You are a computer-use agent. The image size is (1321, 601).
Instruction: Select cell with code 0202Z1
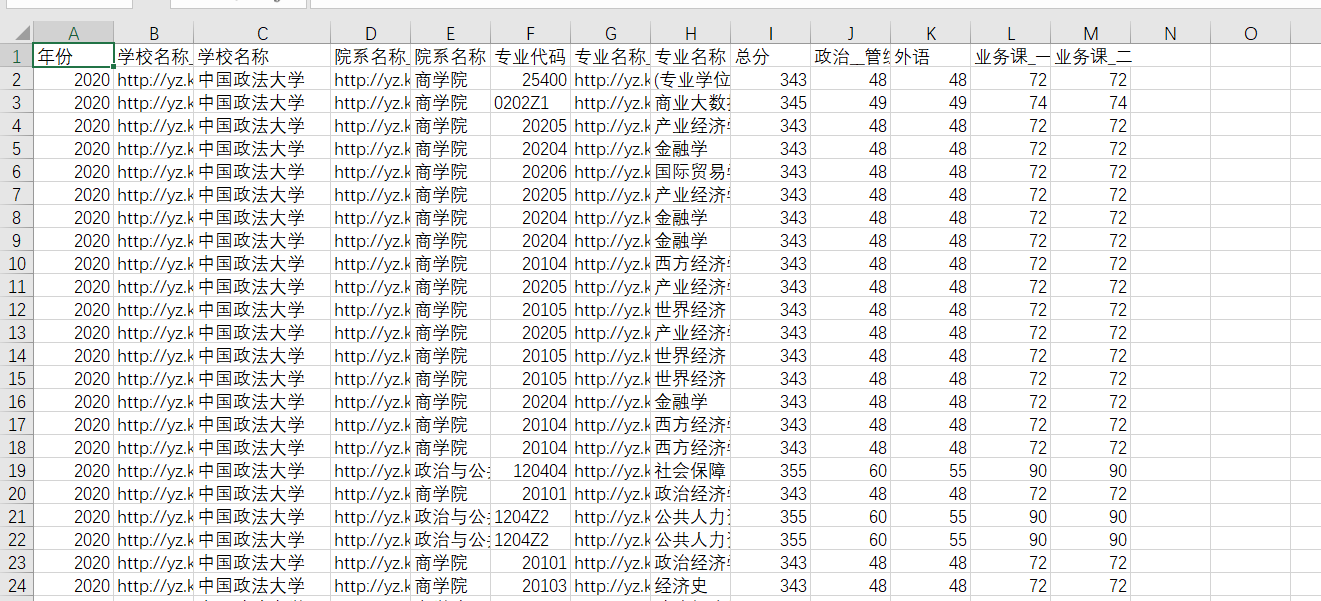pyautogui.click(x=531, y=102)
